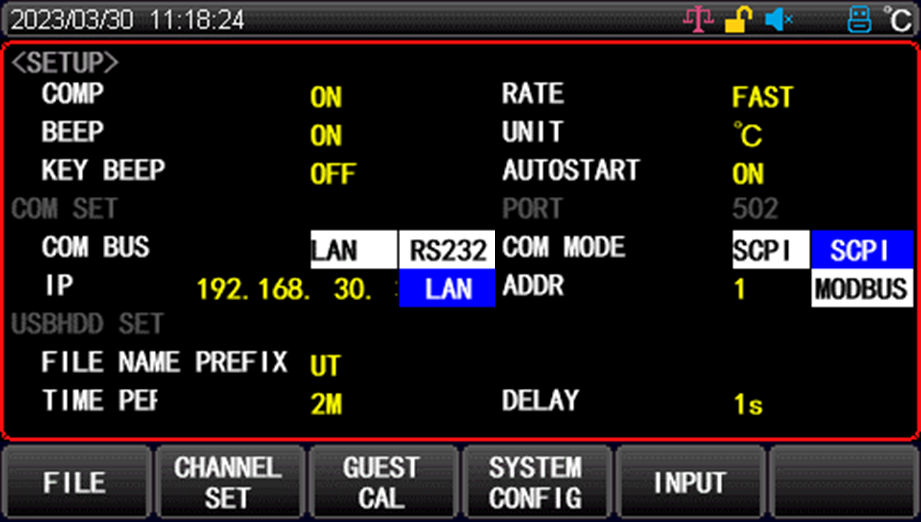Choose blue SCPI option in COM MODE list

click(862, 250)
